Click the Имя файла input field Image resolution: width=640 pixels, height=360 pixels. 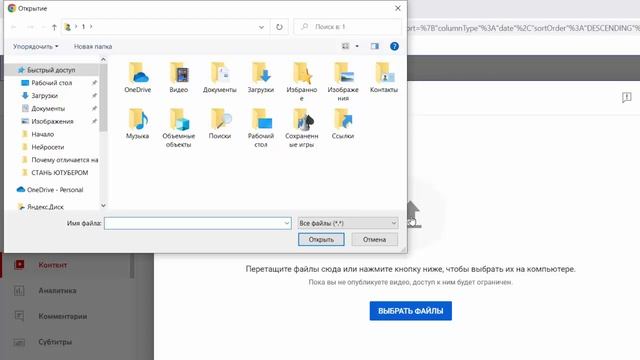point(198,223)
